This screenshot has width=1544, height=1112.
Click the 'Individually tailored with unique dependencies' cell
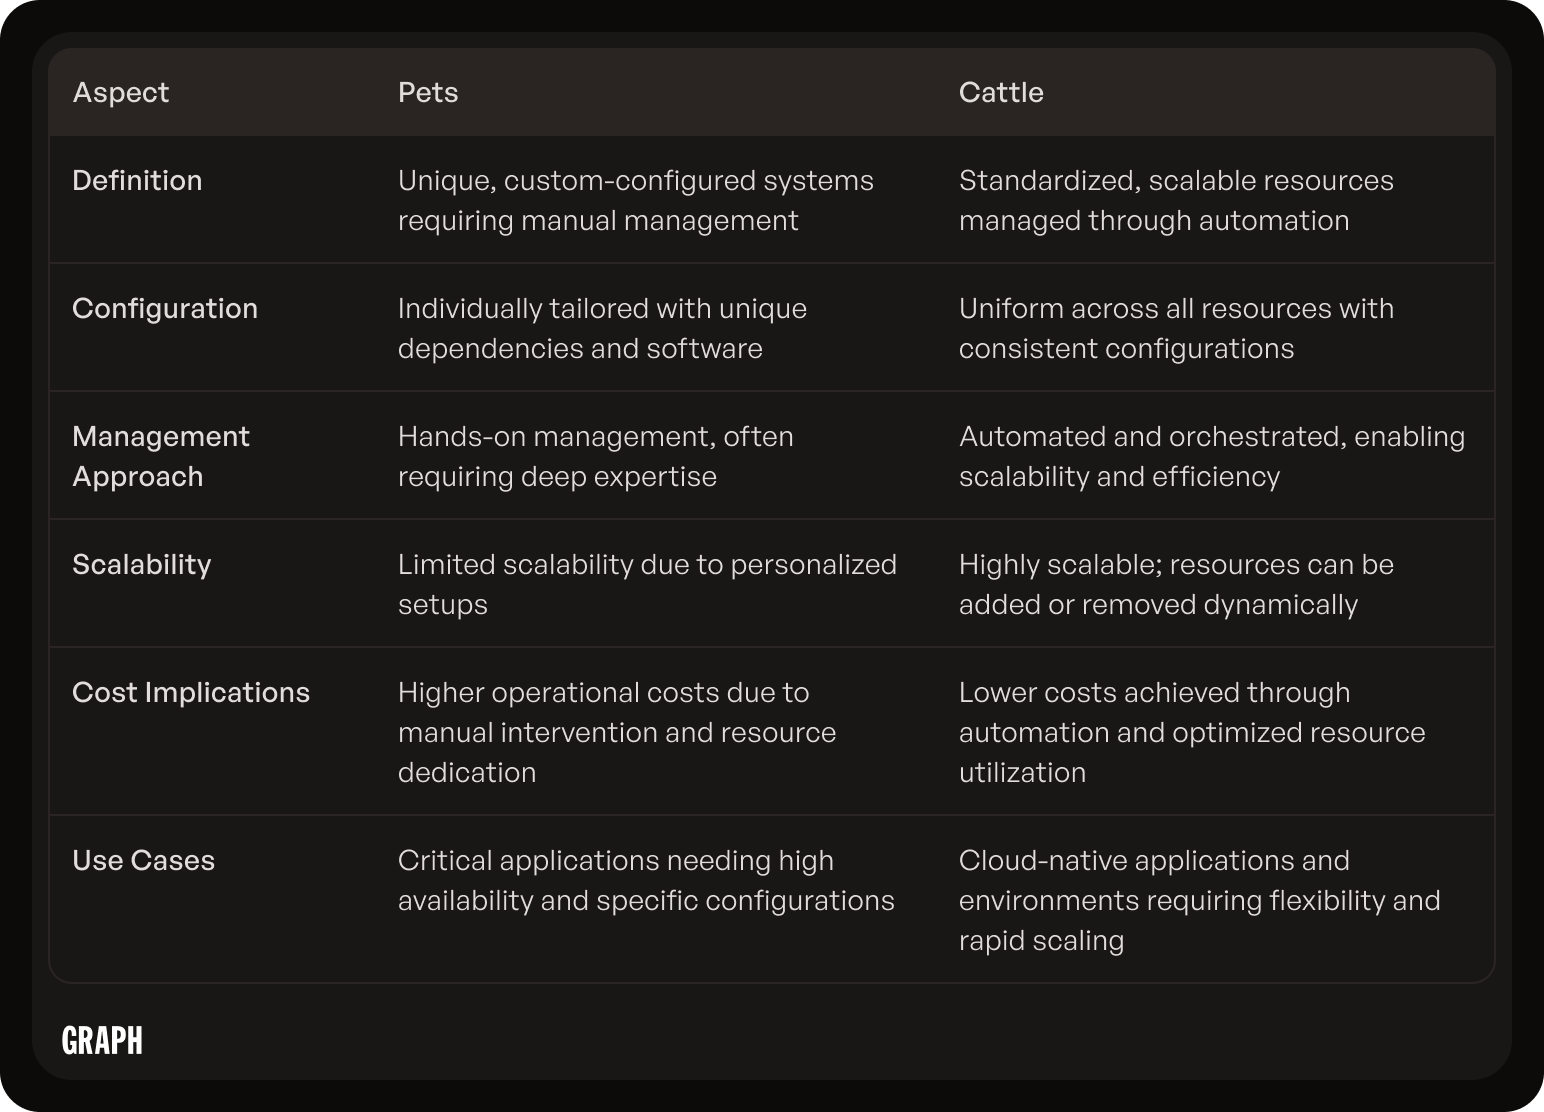click(602, 328)
